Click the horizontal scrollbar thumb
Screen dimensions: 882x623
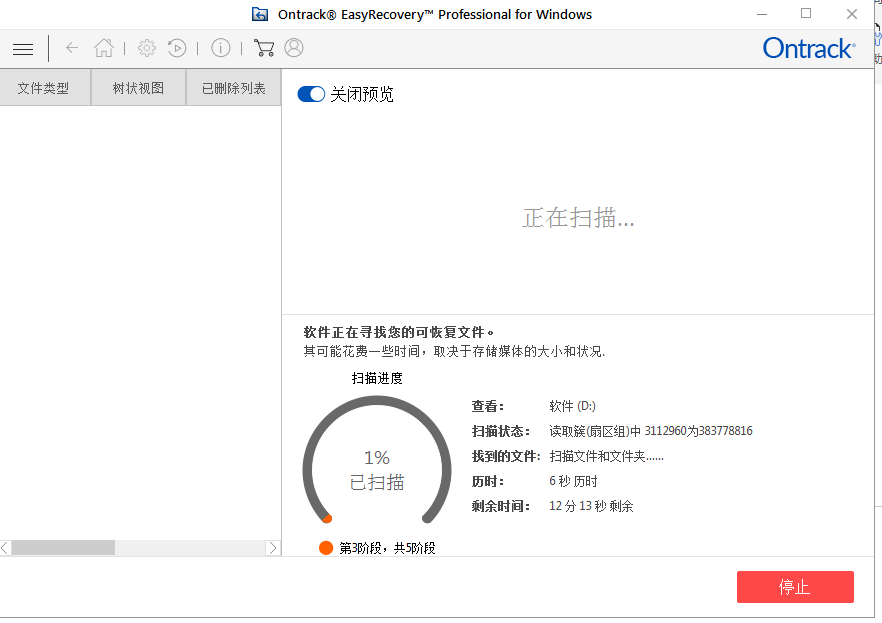pyautogui.click(x=63, y=548)
